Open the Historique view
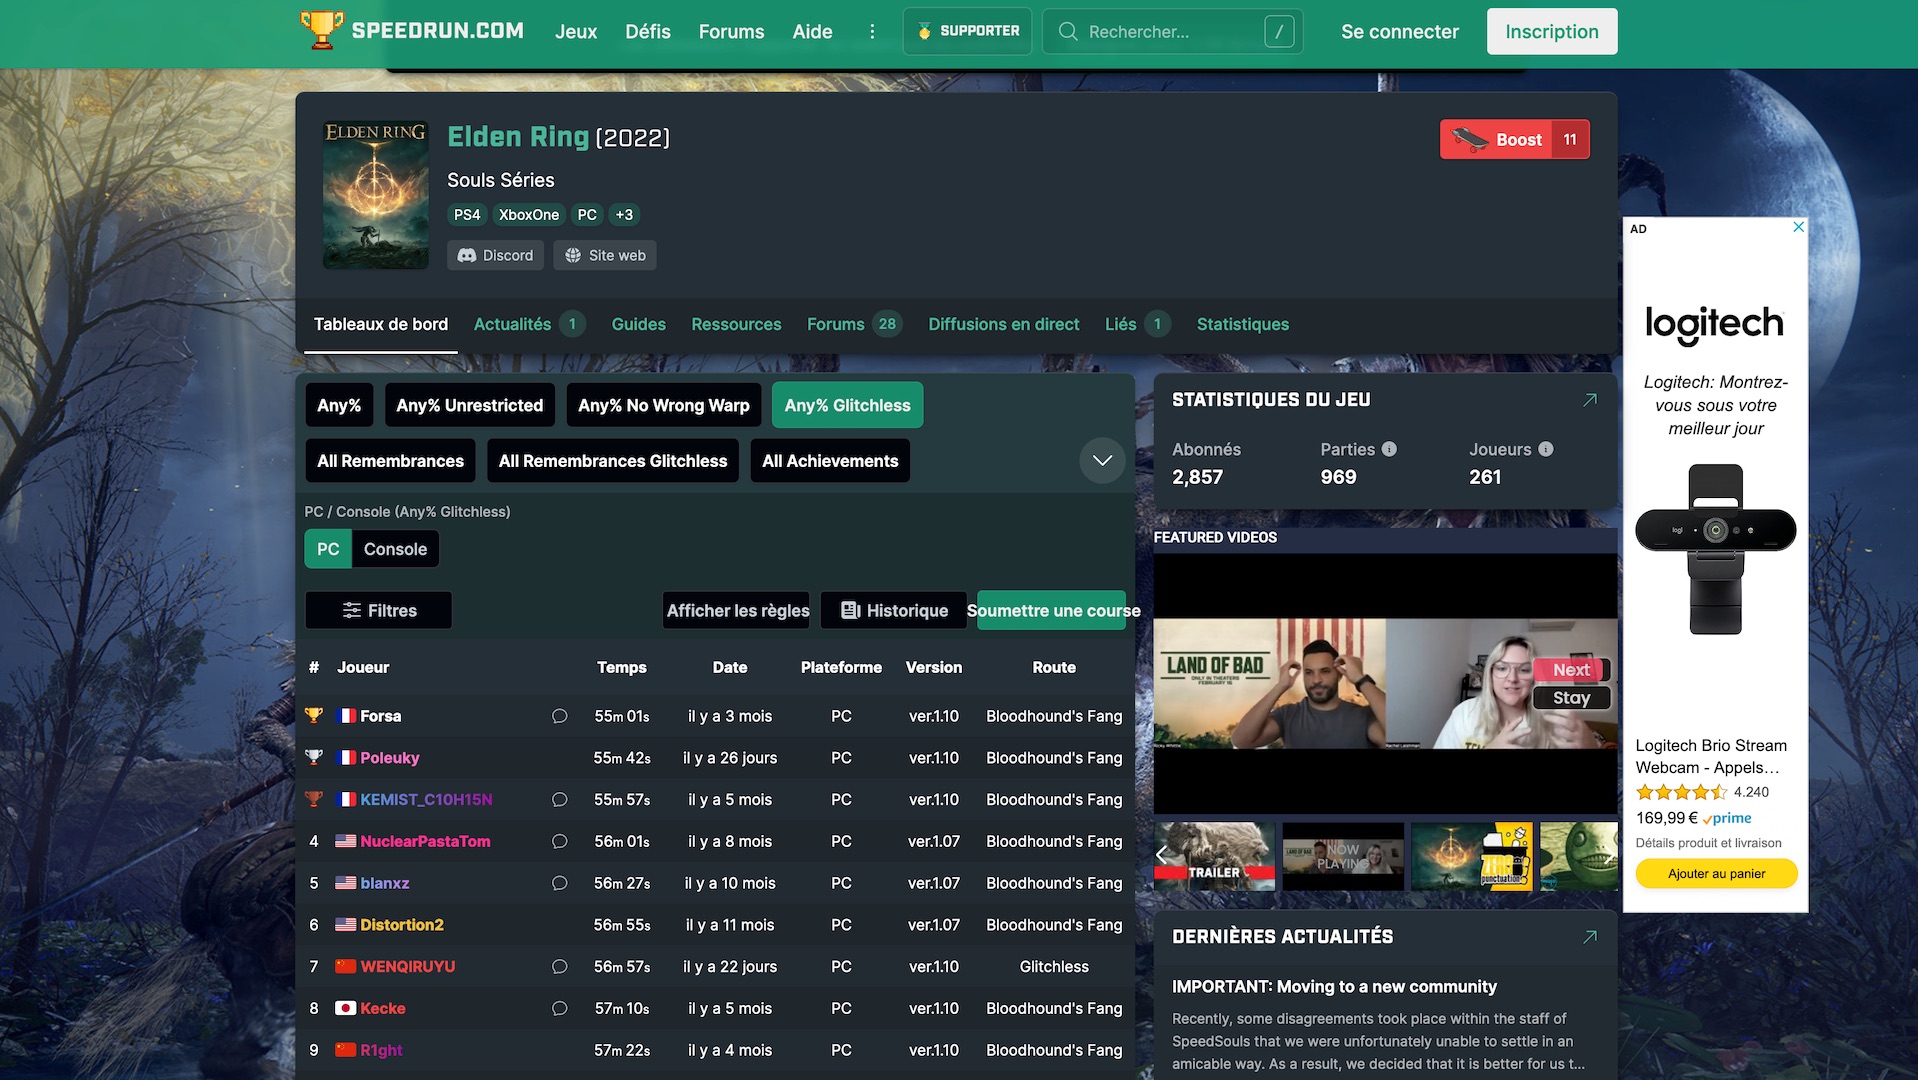Image resolution: width=1918 pixels, height=1080 pixels. click(894, 610)
